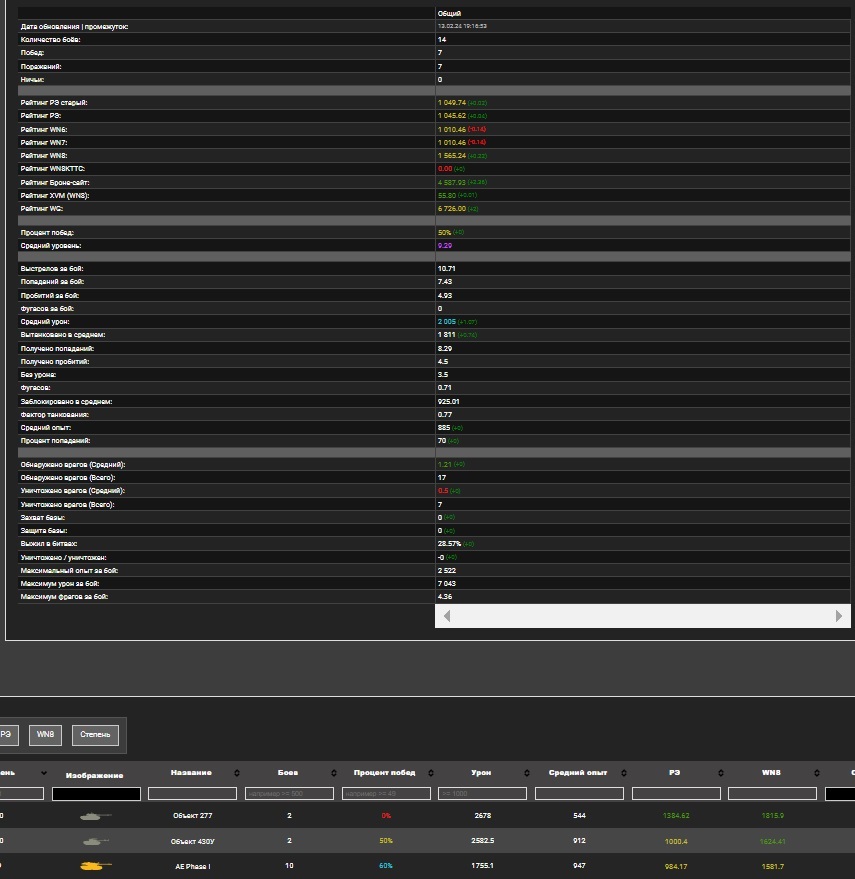Focus the Процент побед filter field

(384, 794)
